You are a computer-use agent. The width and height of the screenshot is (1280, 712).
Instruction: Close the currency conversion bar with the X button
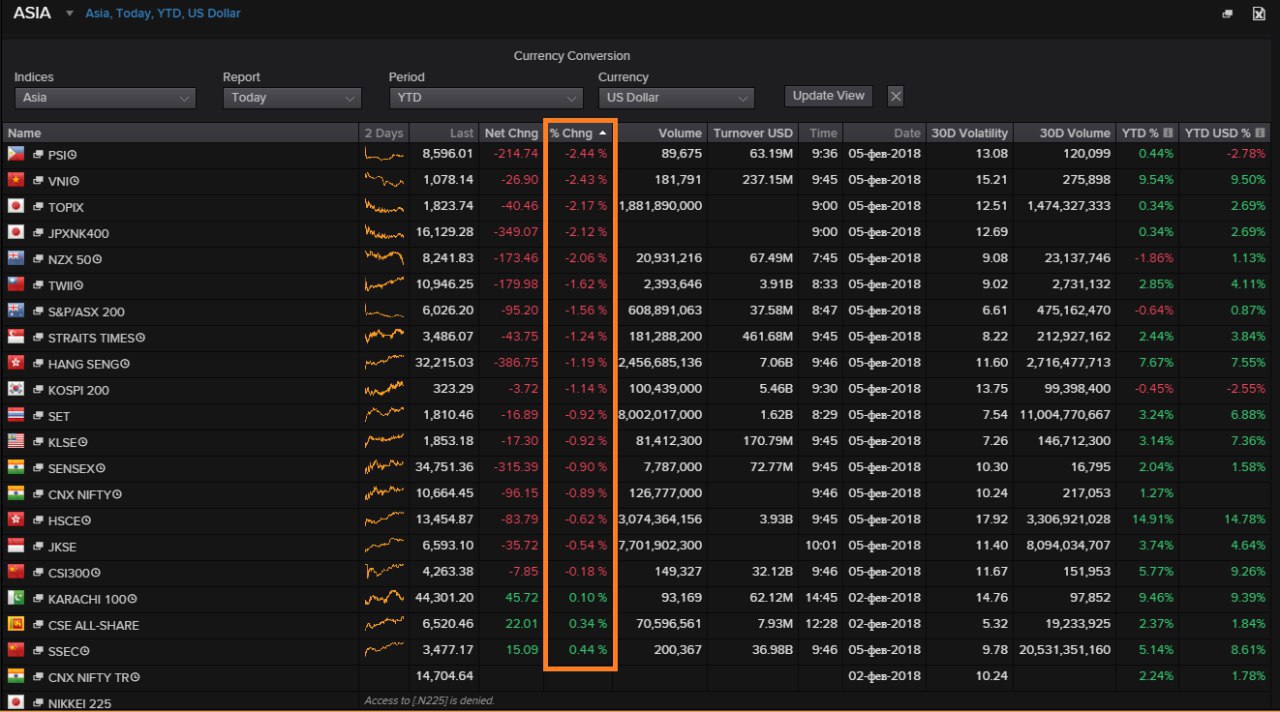pyautogui.click(x=896, y=96)
